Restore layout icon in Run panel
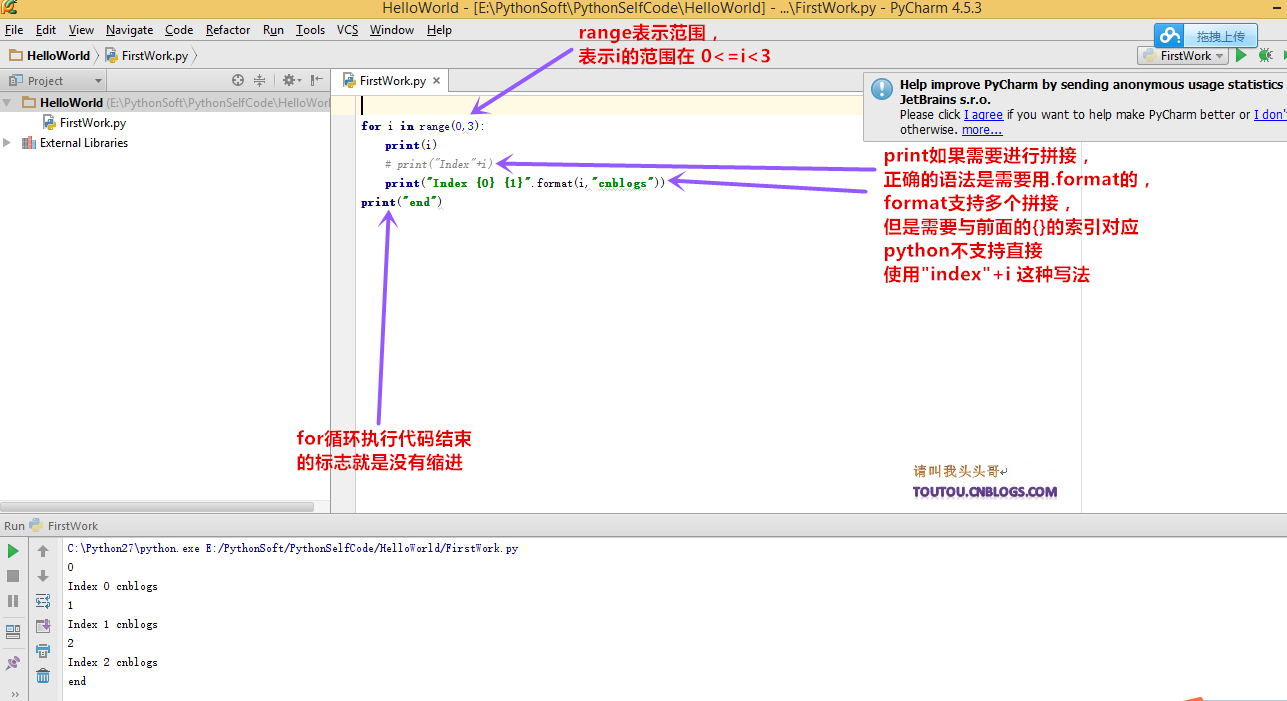Viewport: 1287px width, 701px height. coord(13,632)
